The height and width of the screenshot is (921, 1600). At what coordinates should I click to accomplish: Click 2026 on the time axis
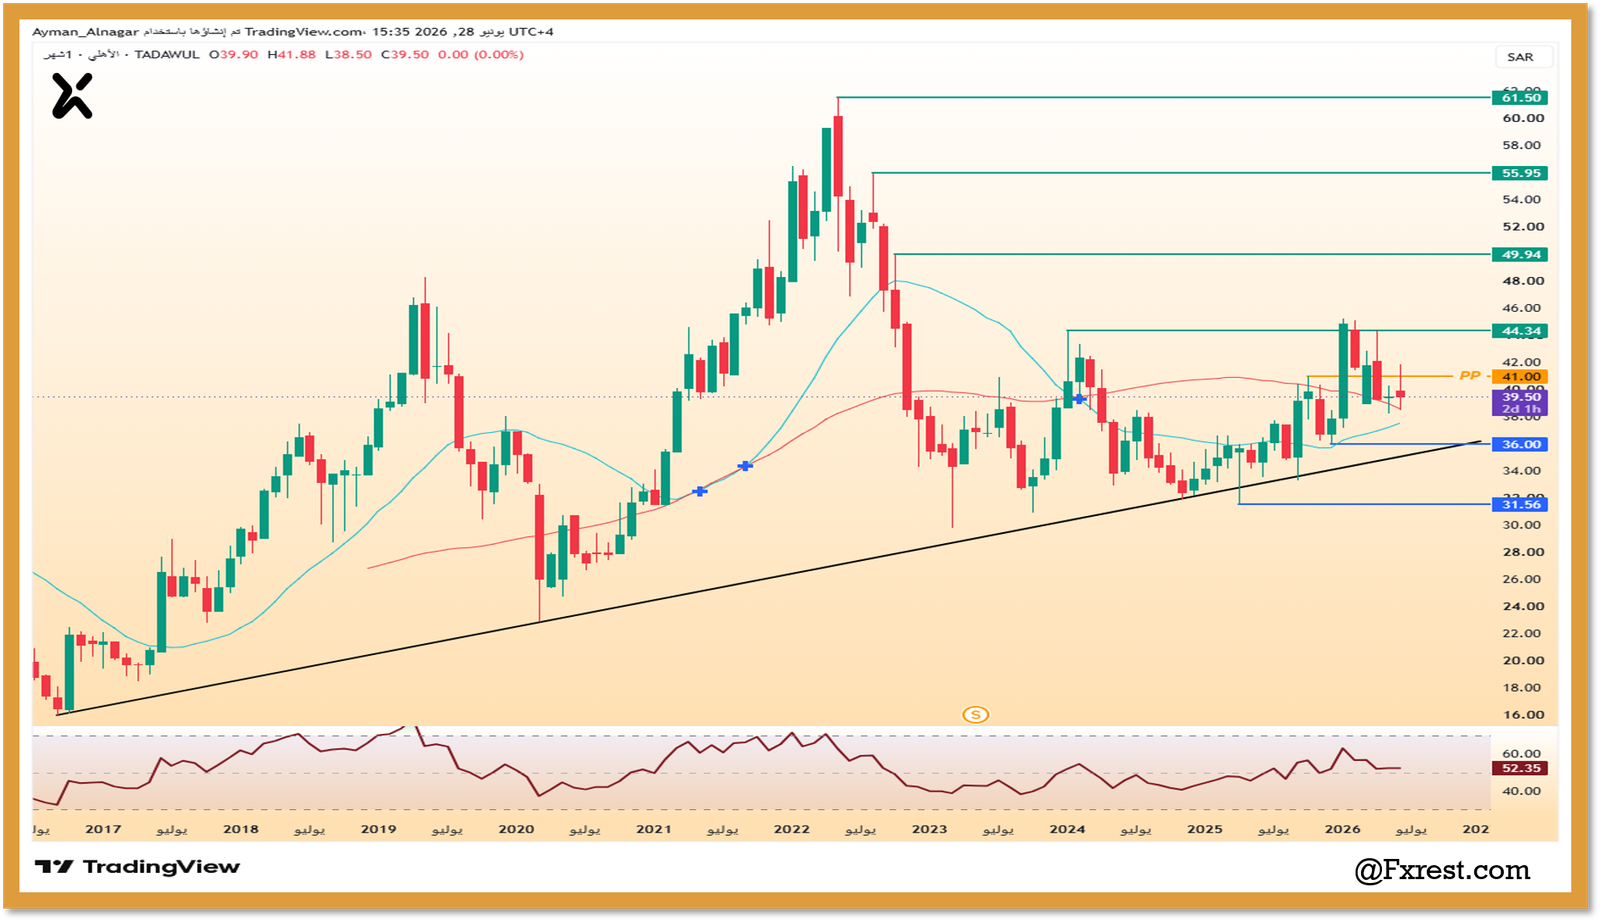coord(1342,829)
